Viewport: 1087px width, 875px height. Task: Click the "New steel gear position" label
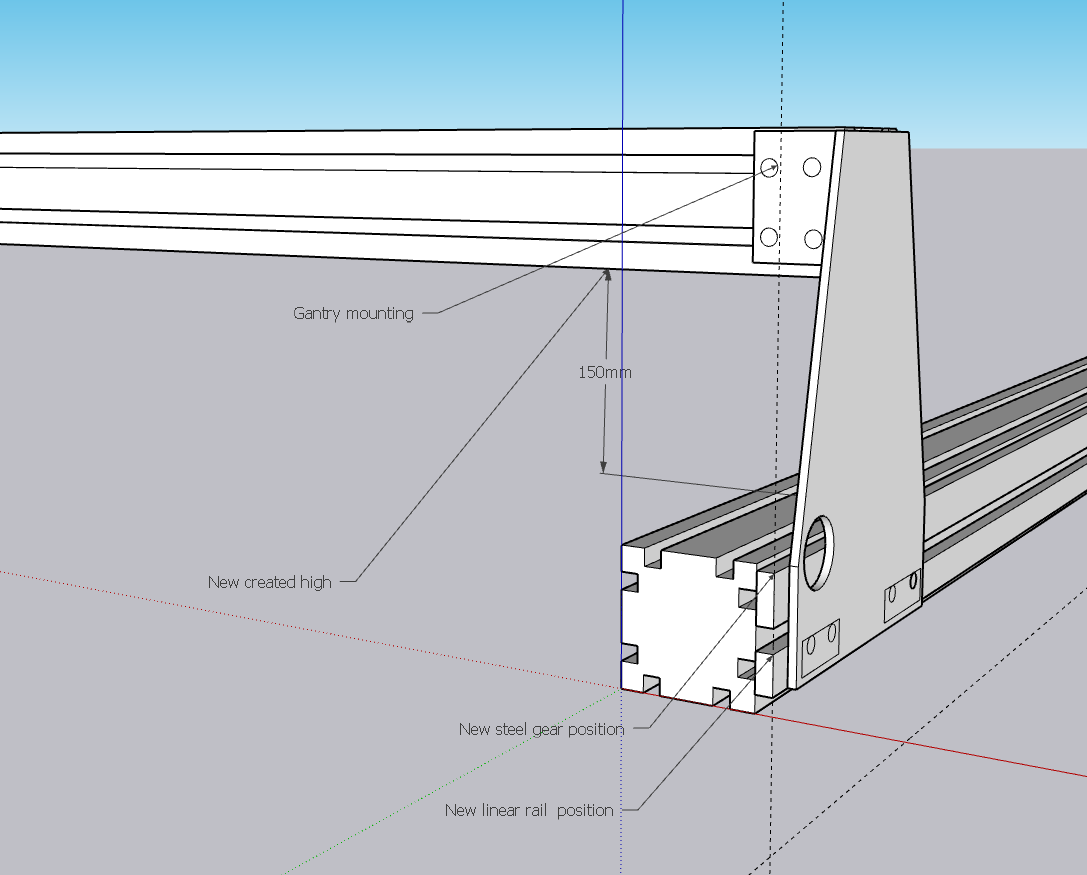click(541, 729)
